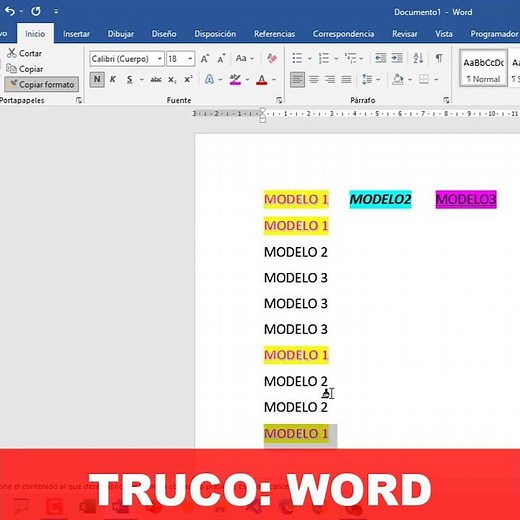Decrease font size with shrink icon
The image size is (520, 520).
221,59
